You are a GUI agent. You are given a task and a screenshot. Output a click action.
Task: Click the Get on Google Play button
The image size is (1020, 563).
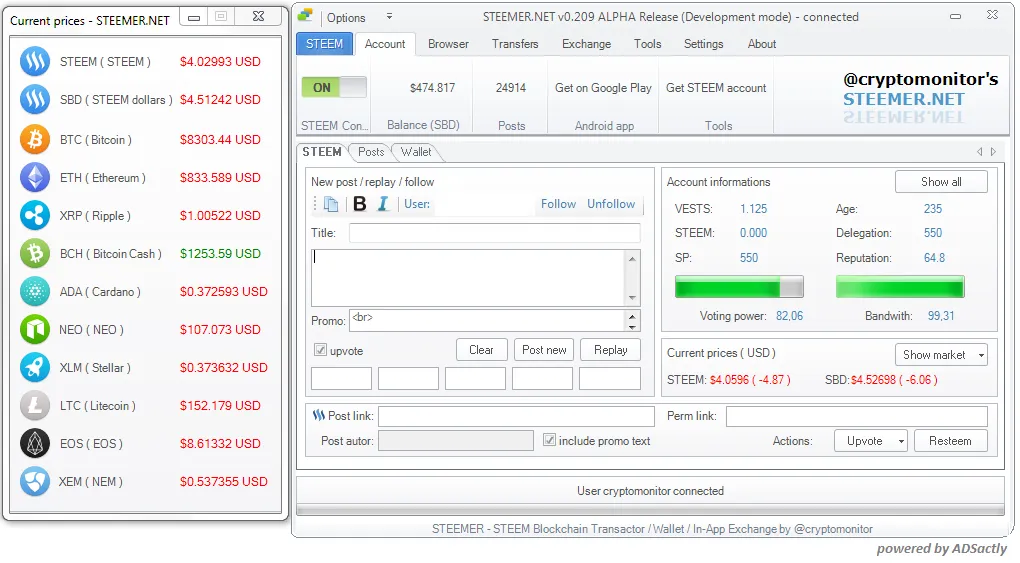[x=603, y=88]
